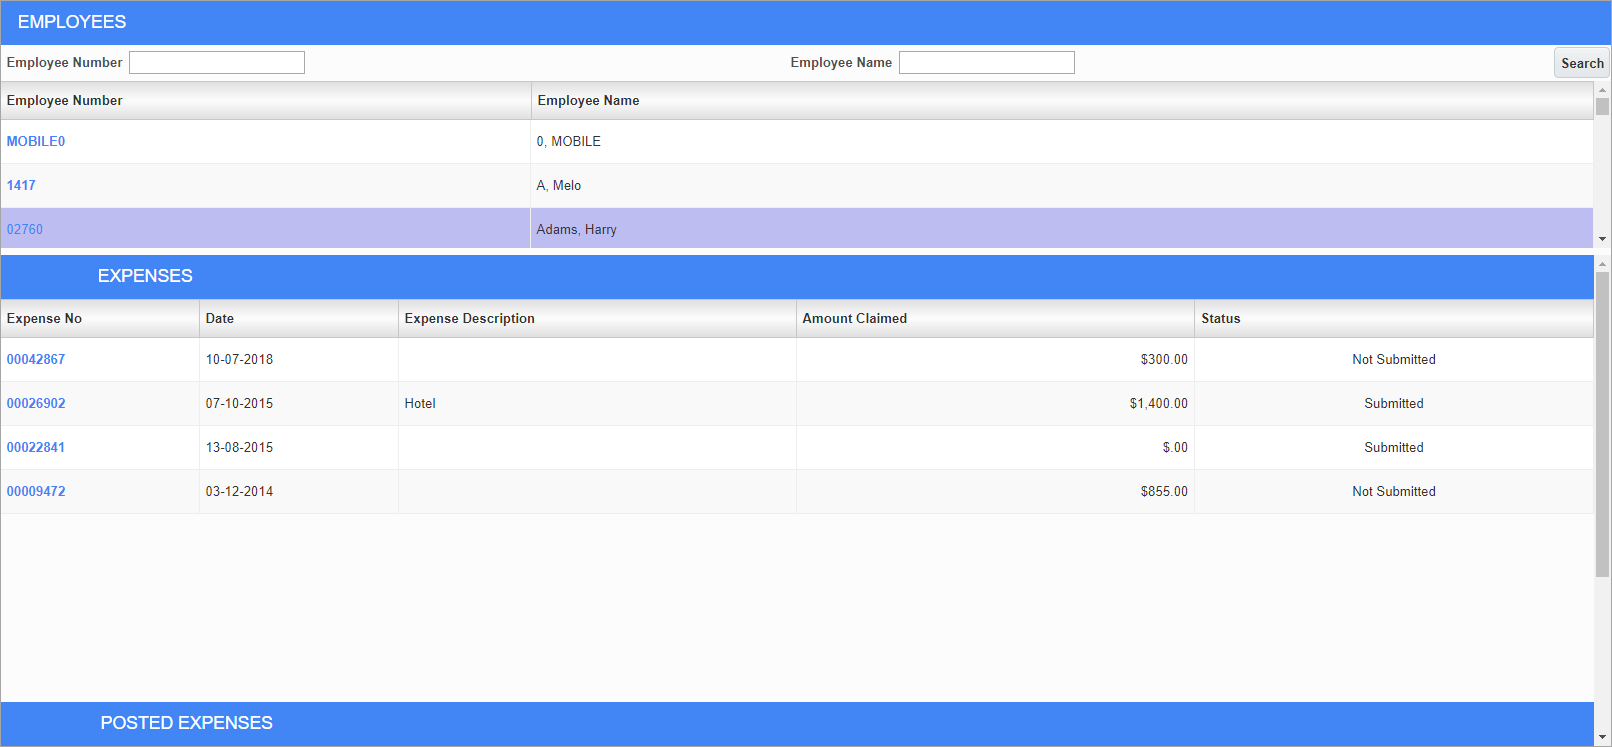1612x747 pixels.
Task: Open expense 00022841
Action: pos(36,448)
